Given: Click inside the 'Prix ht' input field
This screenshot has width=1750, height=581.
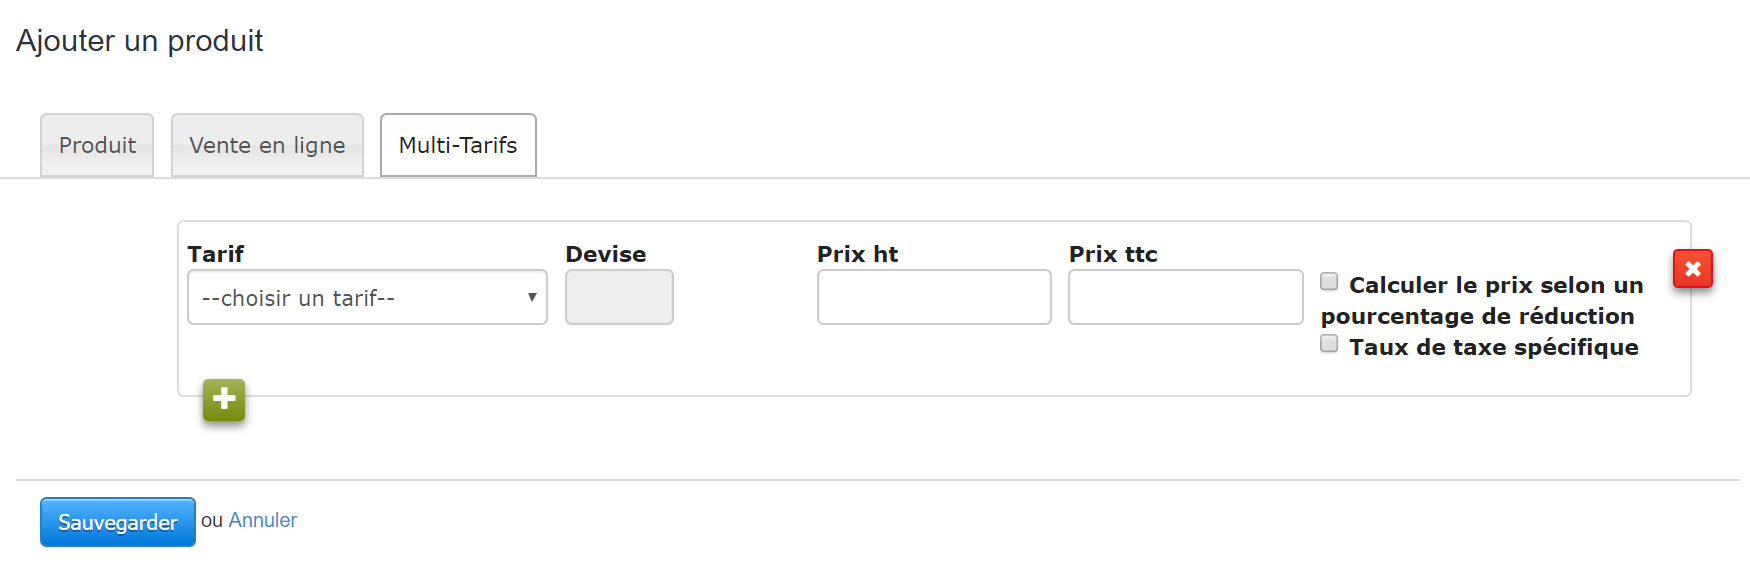Looking at the screenshot, I should coord(933,297).
